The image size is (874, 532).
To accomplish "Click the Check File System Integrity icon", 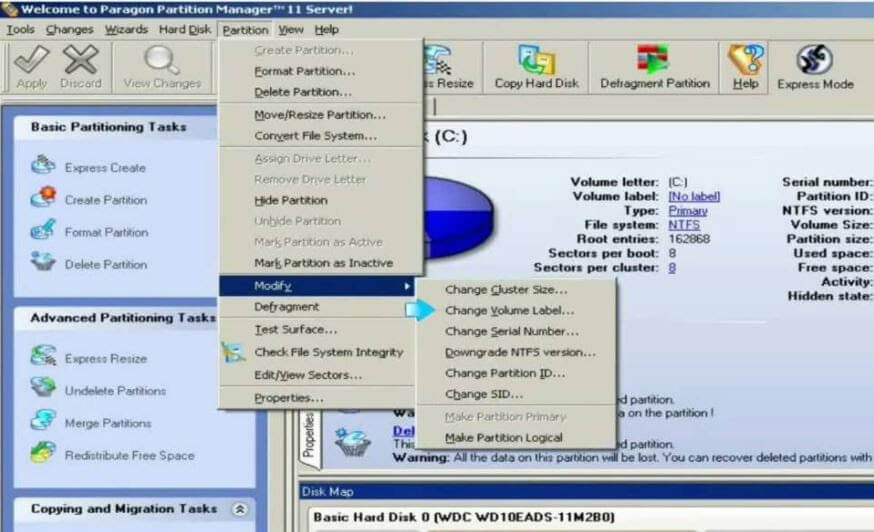I will (x=233, y=352).
